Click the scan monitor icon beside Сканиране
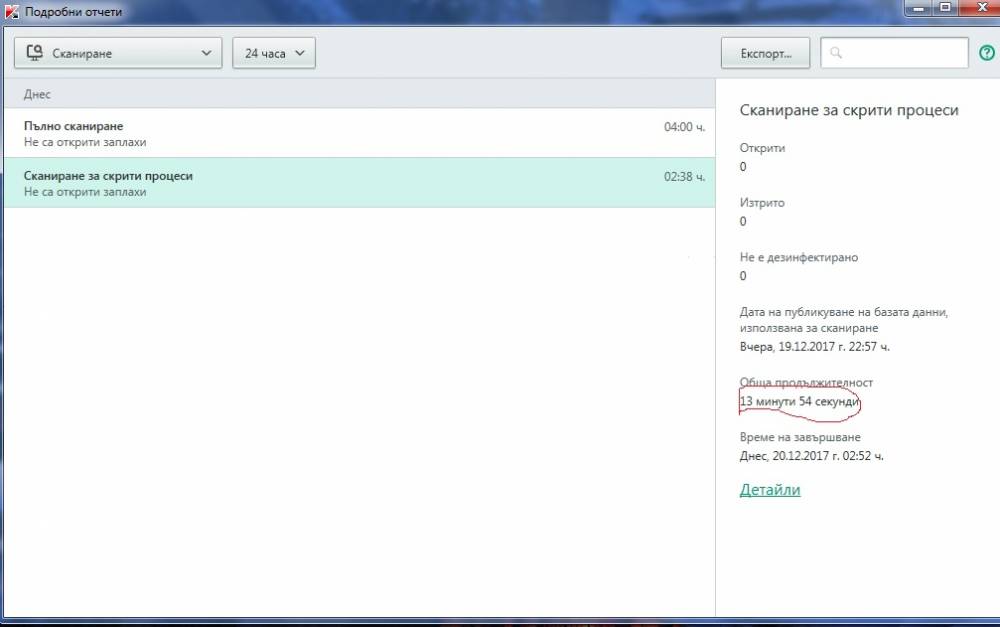This screenshot has width=1000, height=627. [x=34, y=53]
